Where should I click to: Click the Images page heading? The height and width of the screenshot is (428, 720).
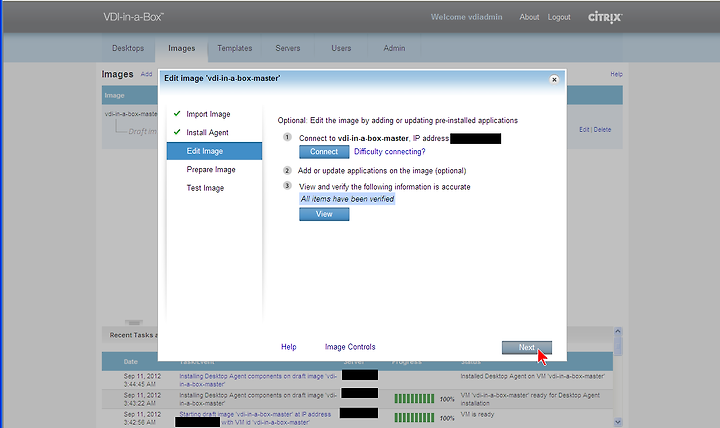click(x=117, y=74)
